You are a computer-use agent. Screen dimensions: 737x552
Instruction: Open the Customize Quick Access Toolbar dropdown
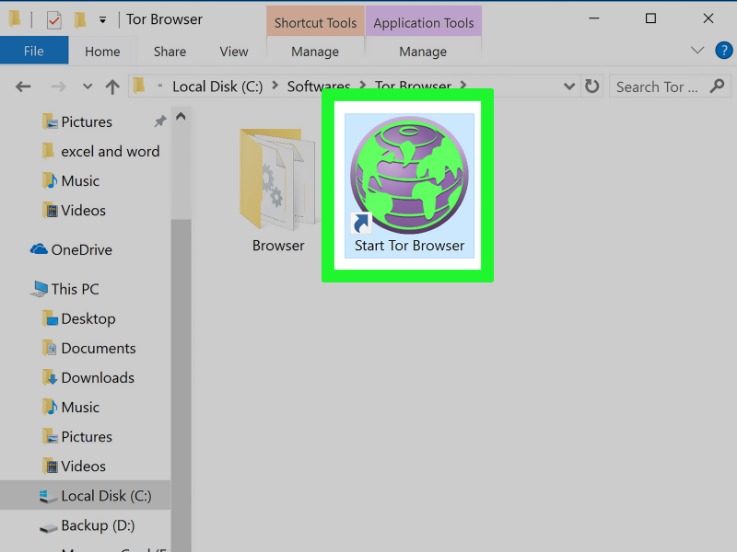[x=102, y=20]
